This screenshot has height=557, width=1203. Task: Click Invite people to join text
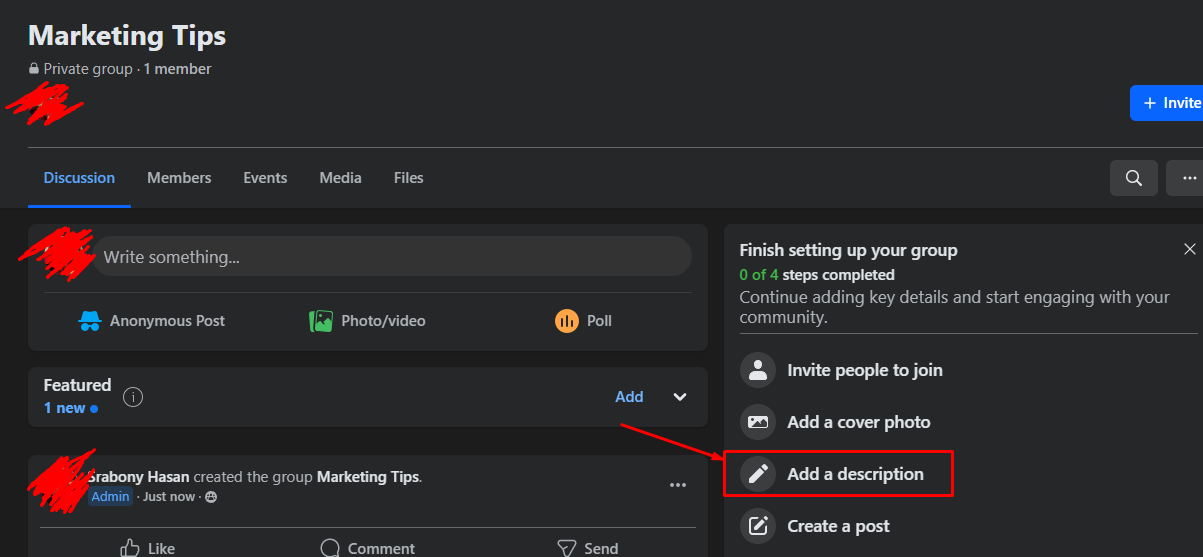click(865, 370)
